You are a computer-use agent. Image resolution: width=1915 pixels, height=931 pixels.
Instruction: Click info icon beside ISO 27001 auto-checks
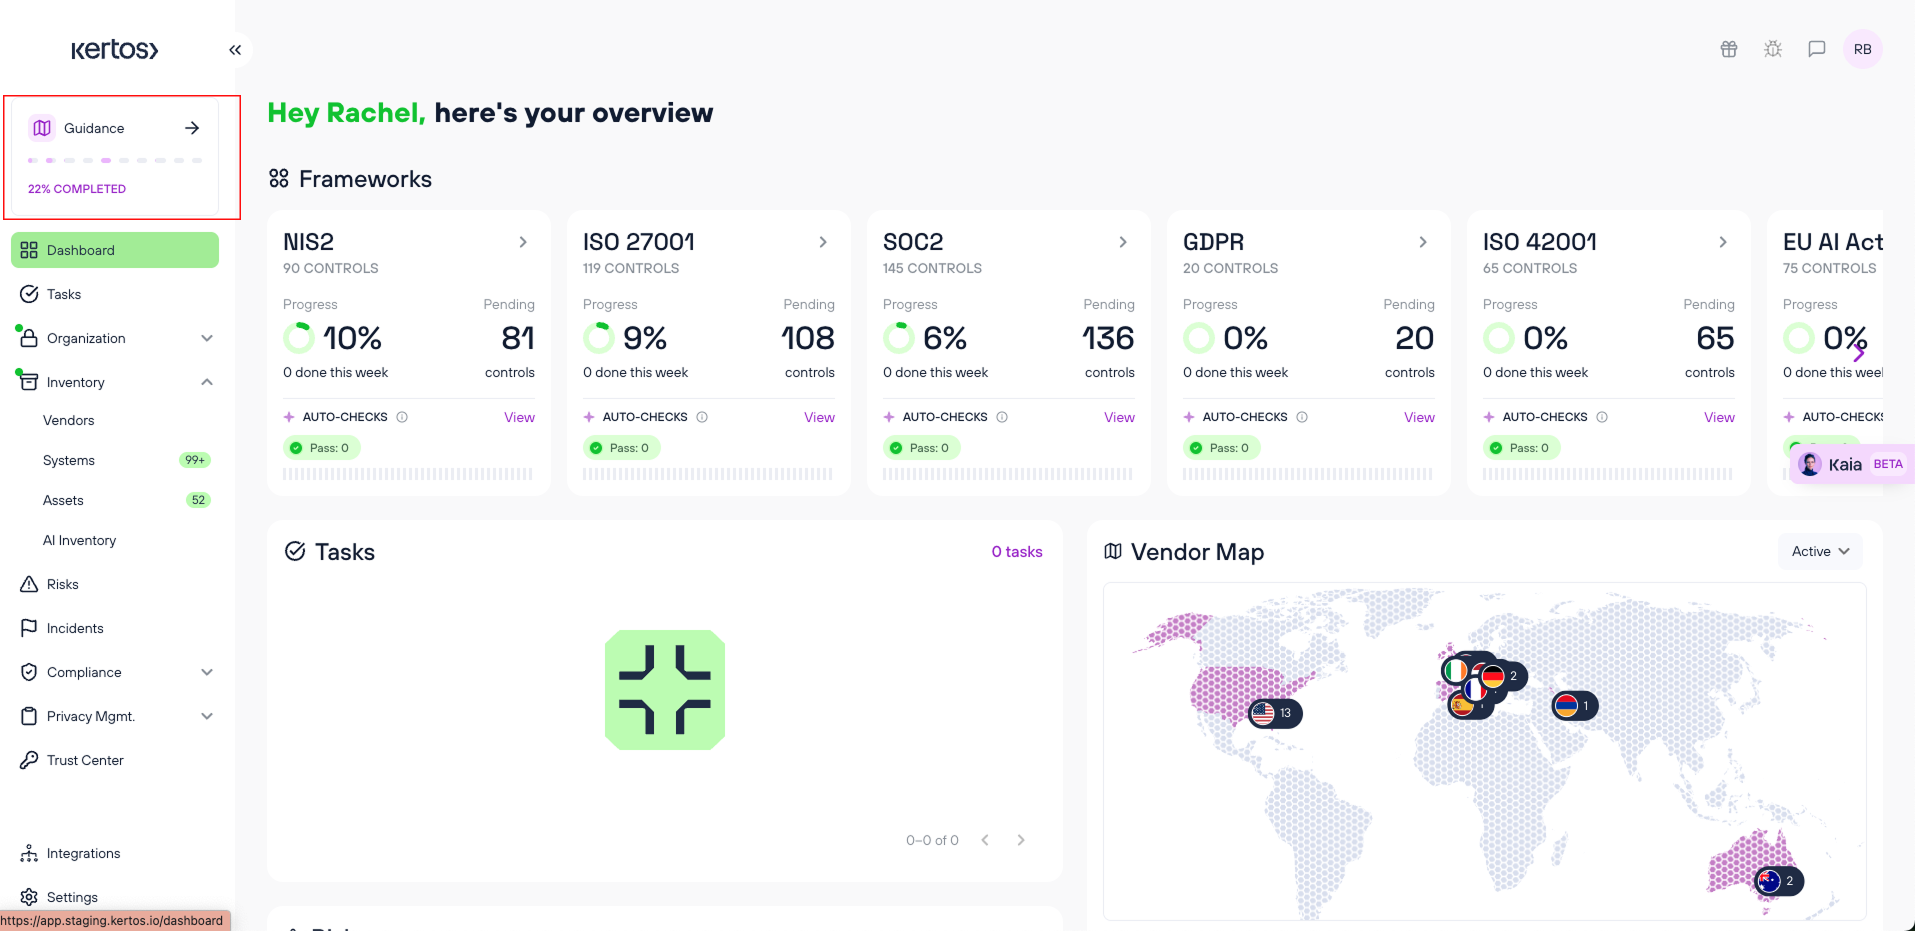(702, 417)
